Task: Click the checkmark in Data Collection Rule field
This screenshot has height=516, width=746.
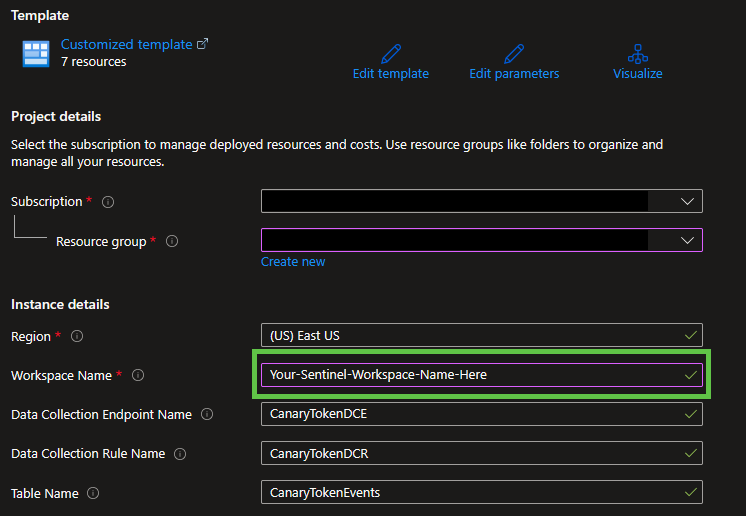Action: [691, 453]
